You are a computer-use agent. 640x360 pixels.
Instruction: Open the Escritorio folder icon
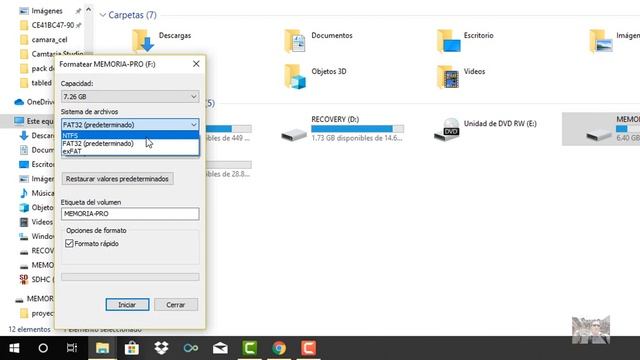[448, 41]
